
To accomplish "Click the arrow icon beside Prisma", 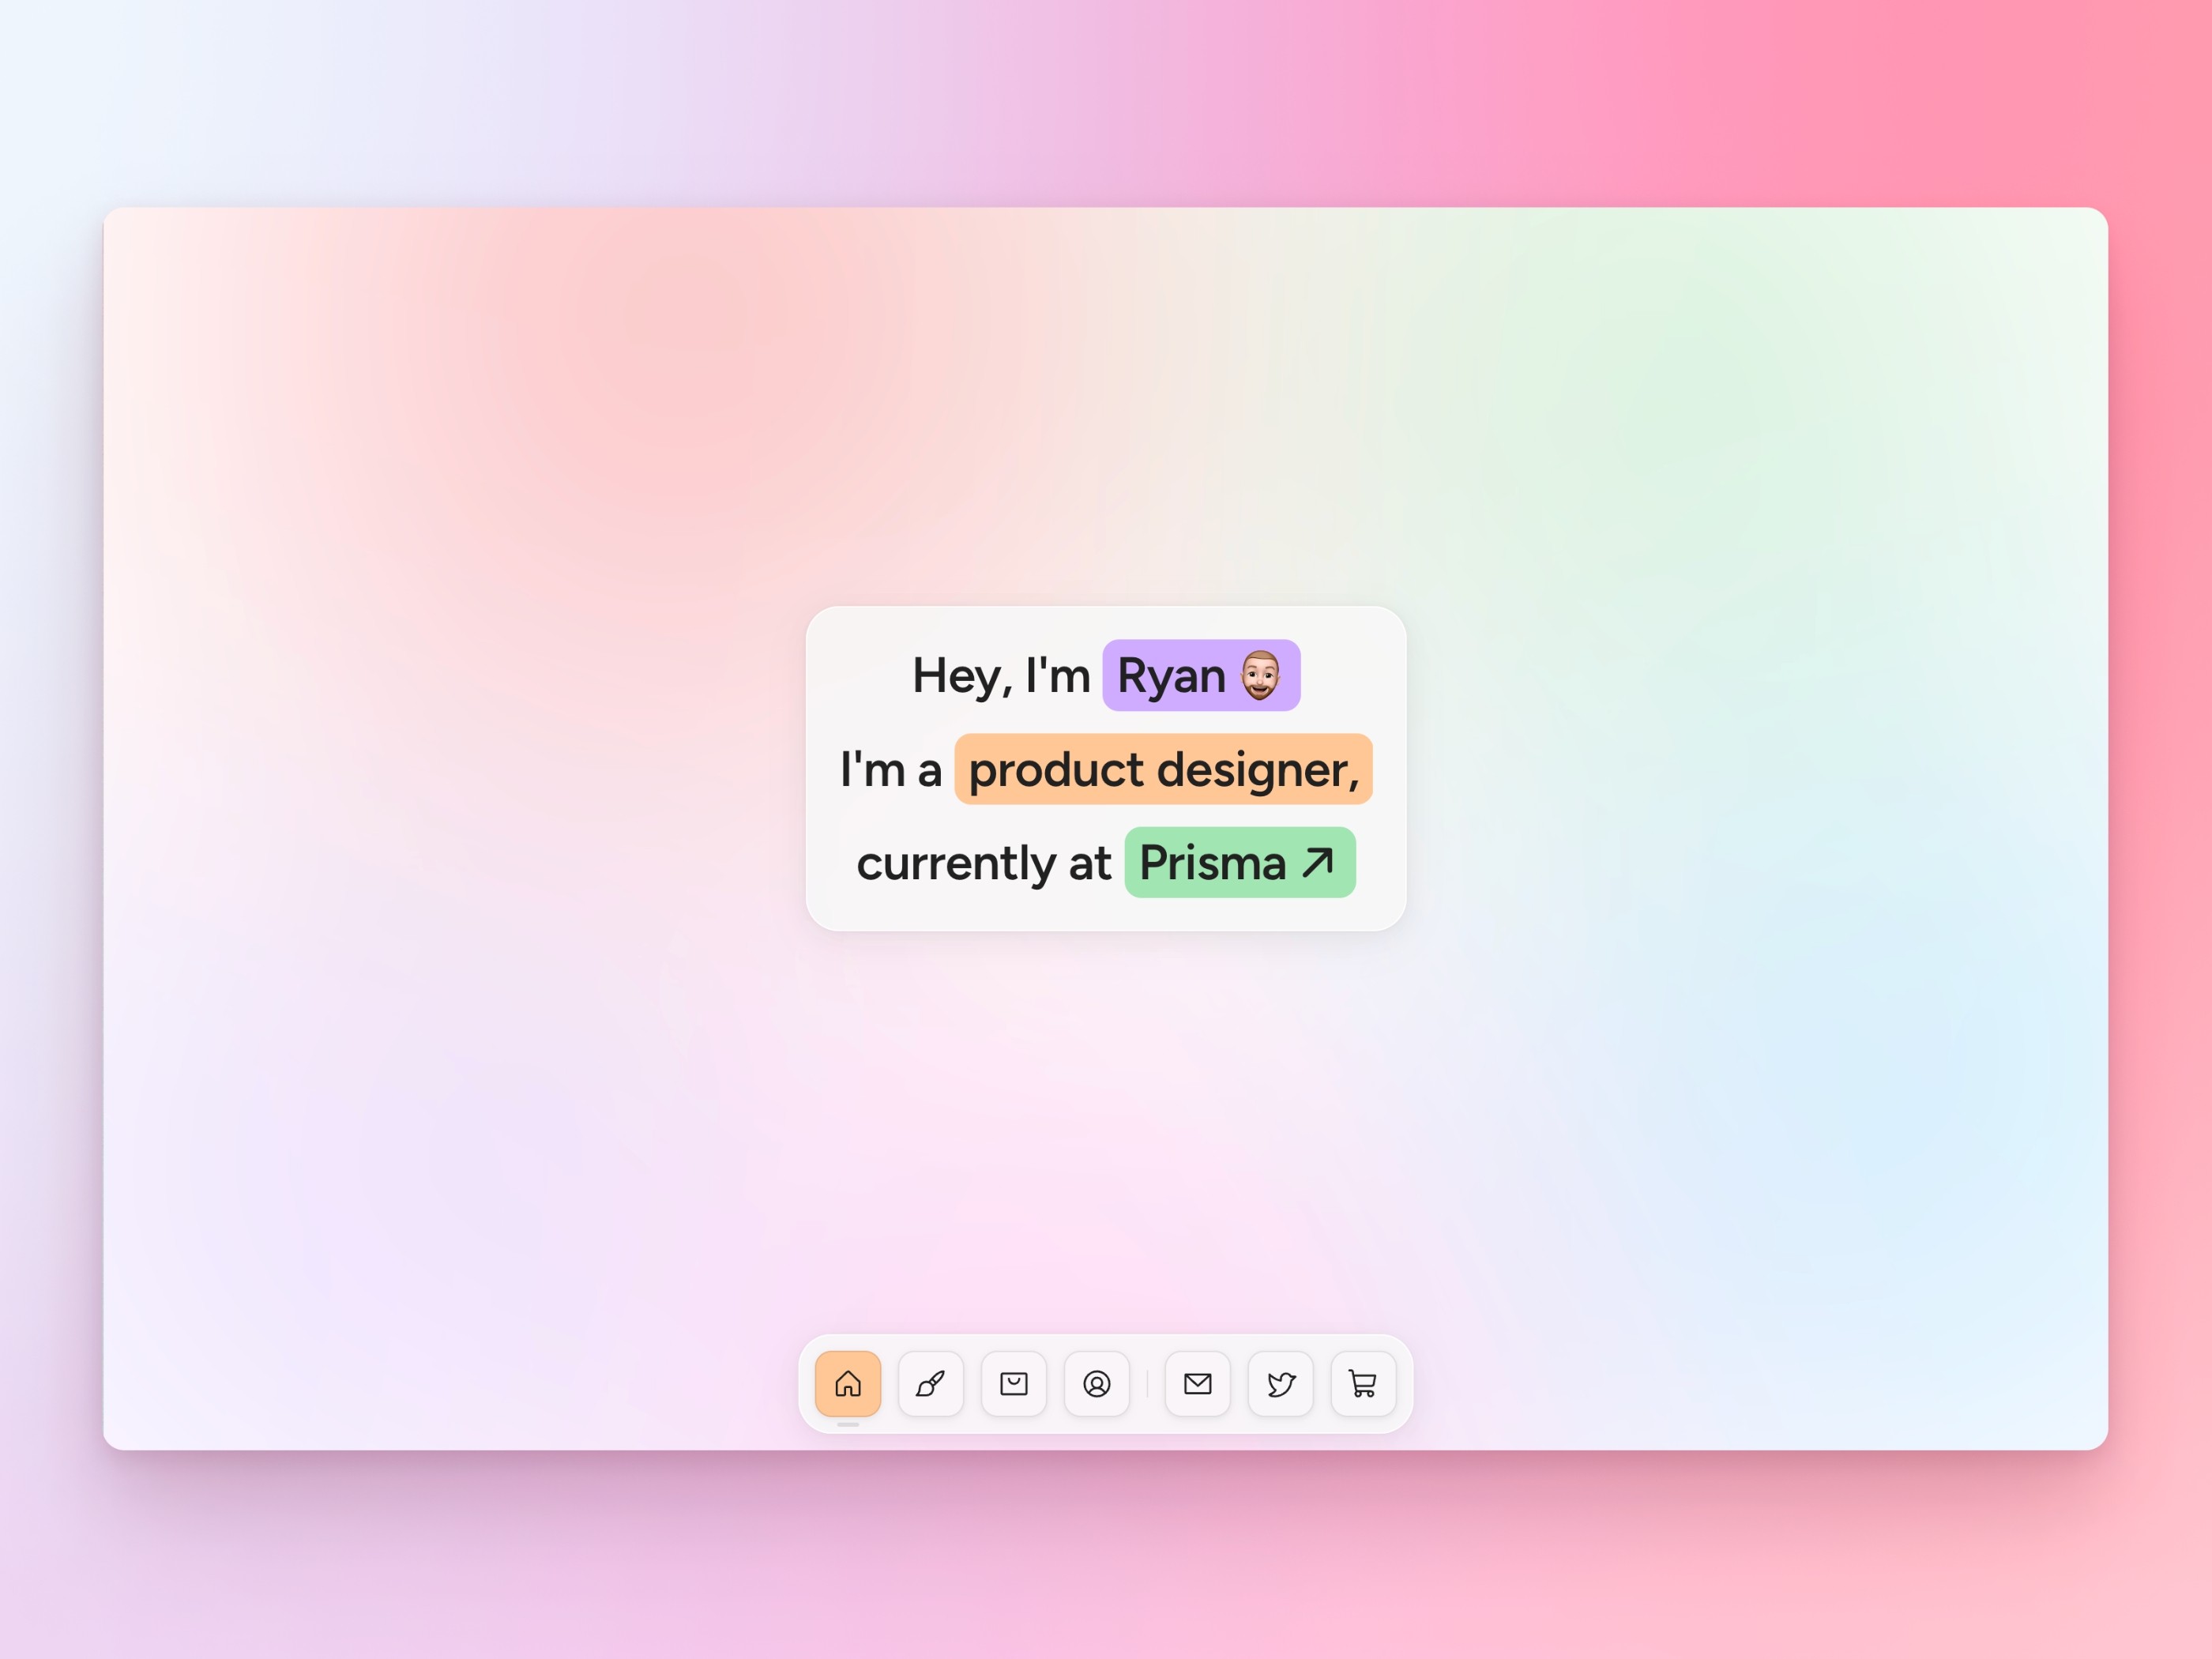I will point(1318,862).
